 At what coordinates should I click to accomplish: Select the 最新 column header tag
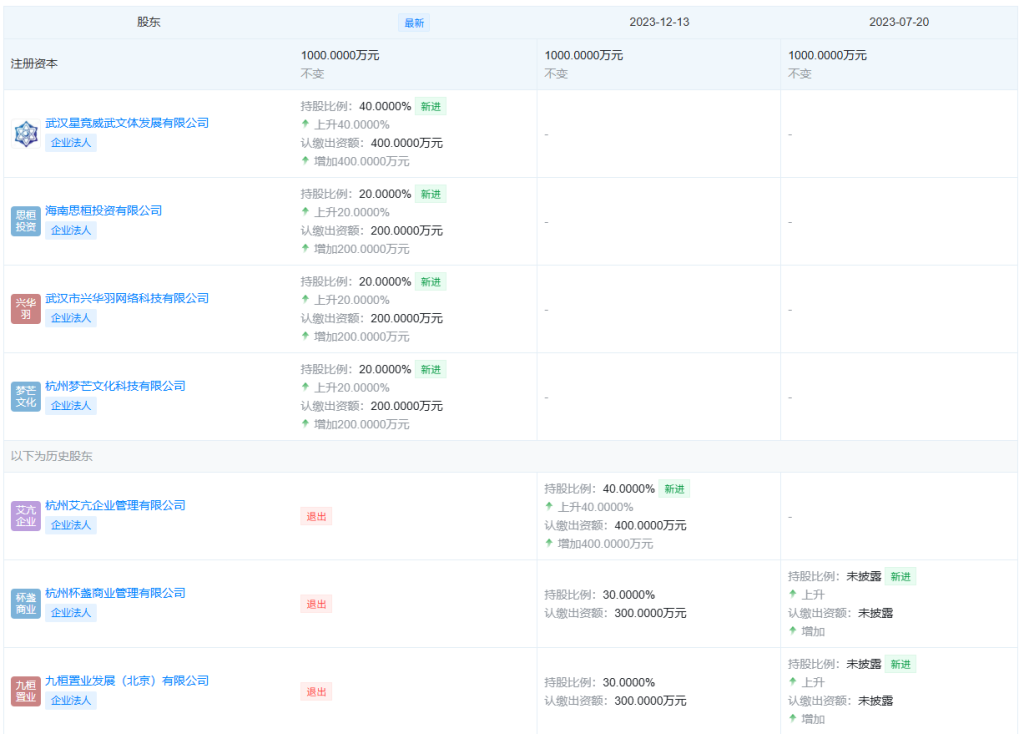point(414,23)
